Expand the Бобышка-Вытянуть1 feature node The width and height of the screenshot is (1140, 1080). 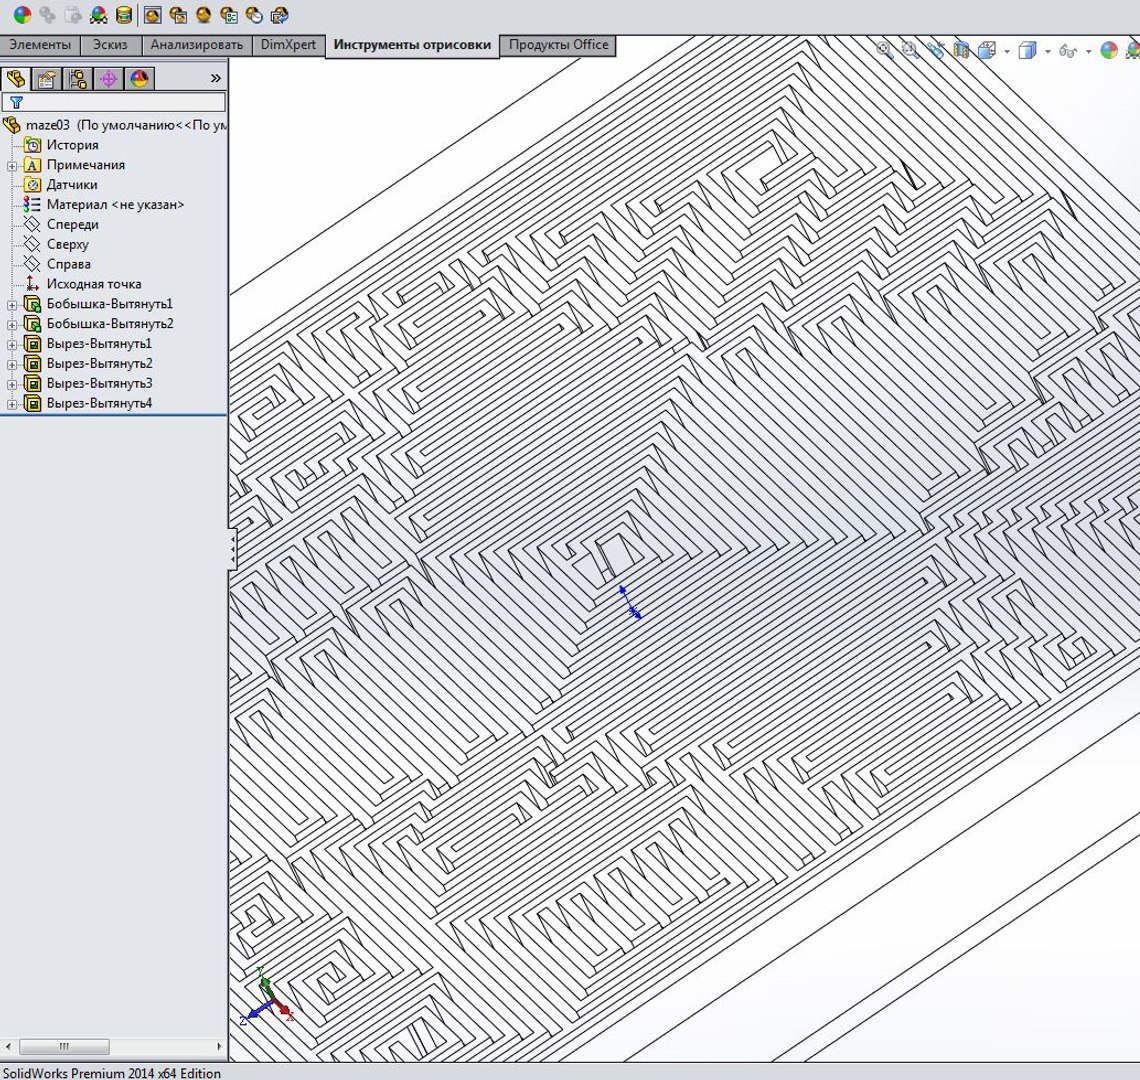[12, 305]
